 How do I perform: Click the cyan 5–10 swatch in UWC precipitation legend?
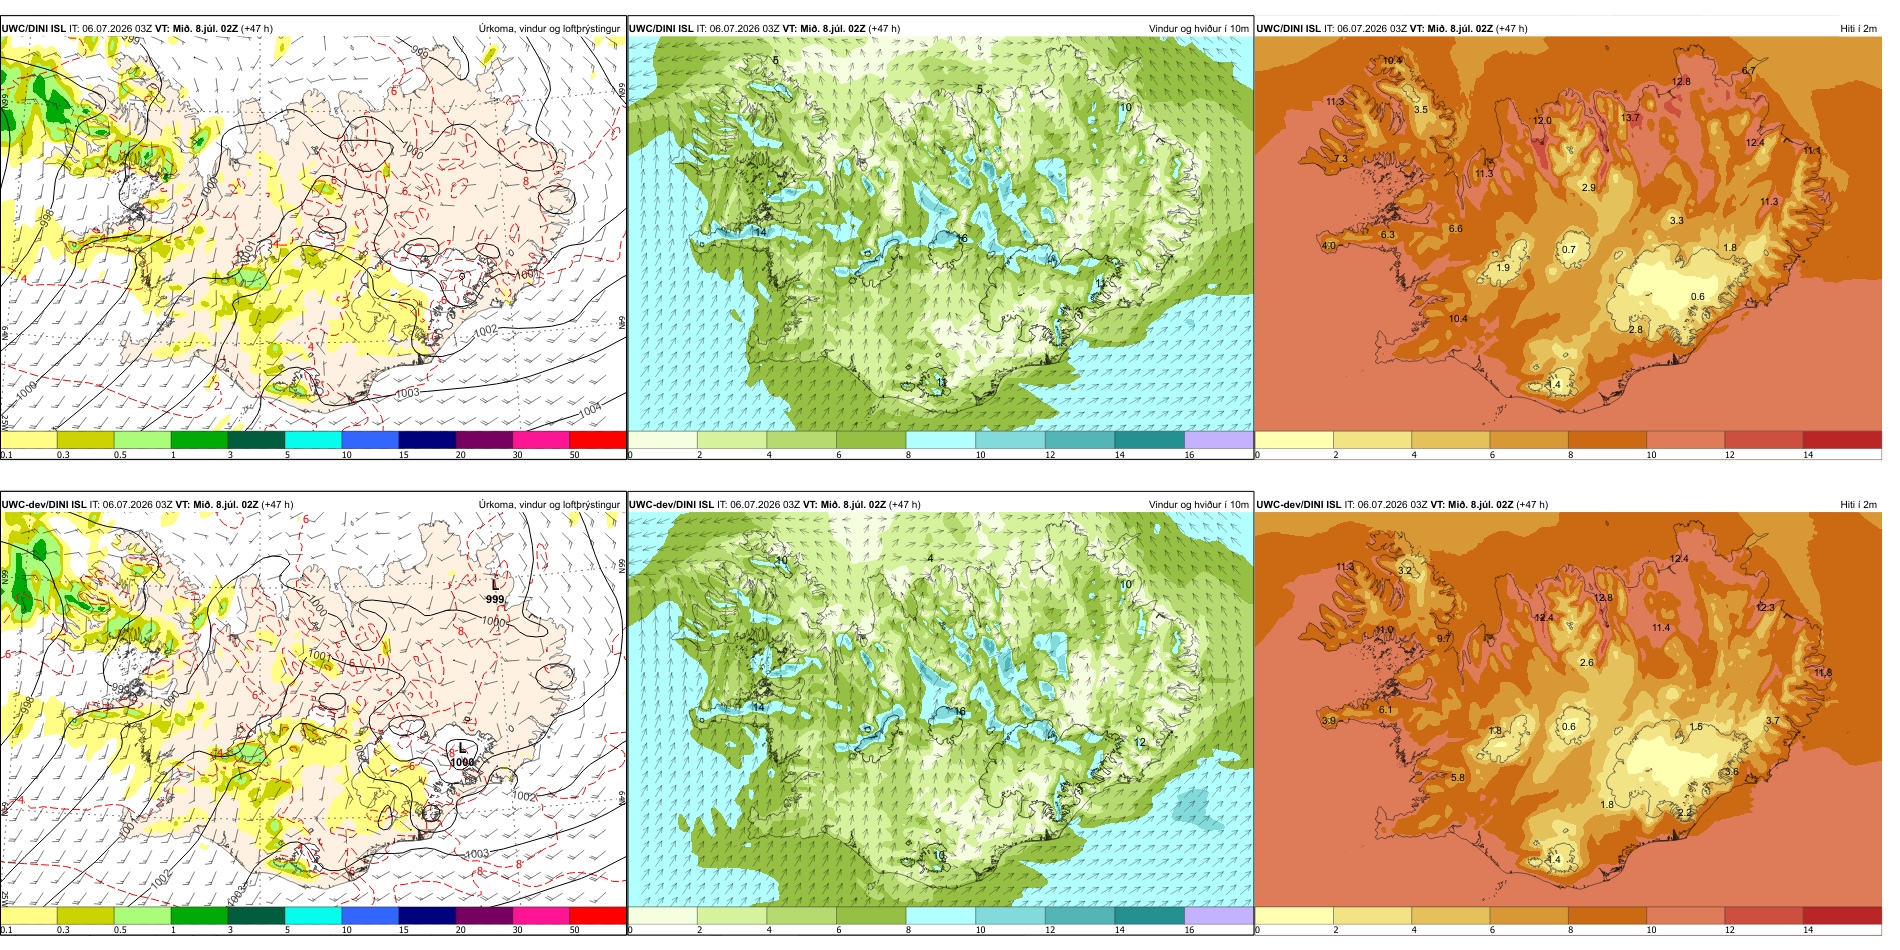(313, 440)
